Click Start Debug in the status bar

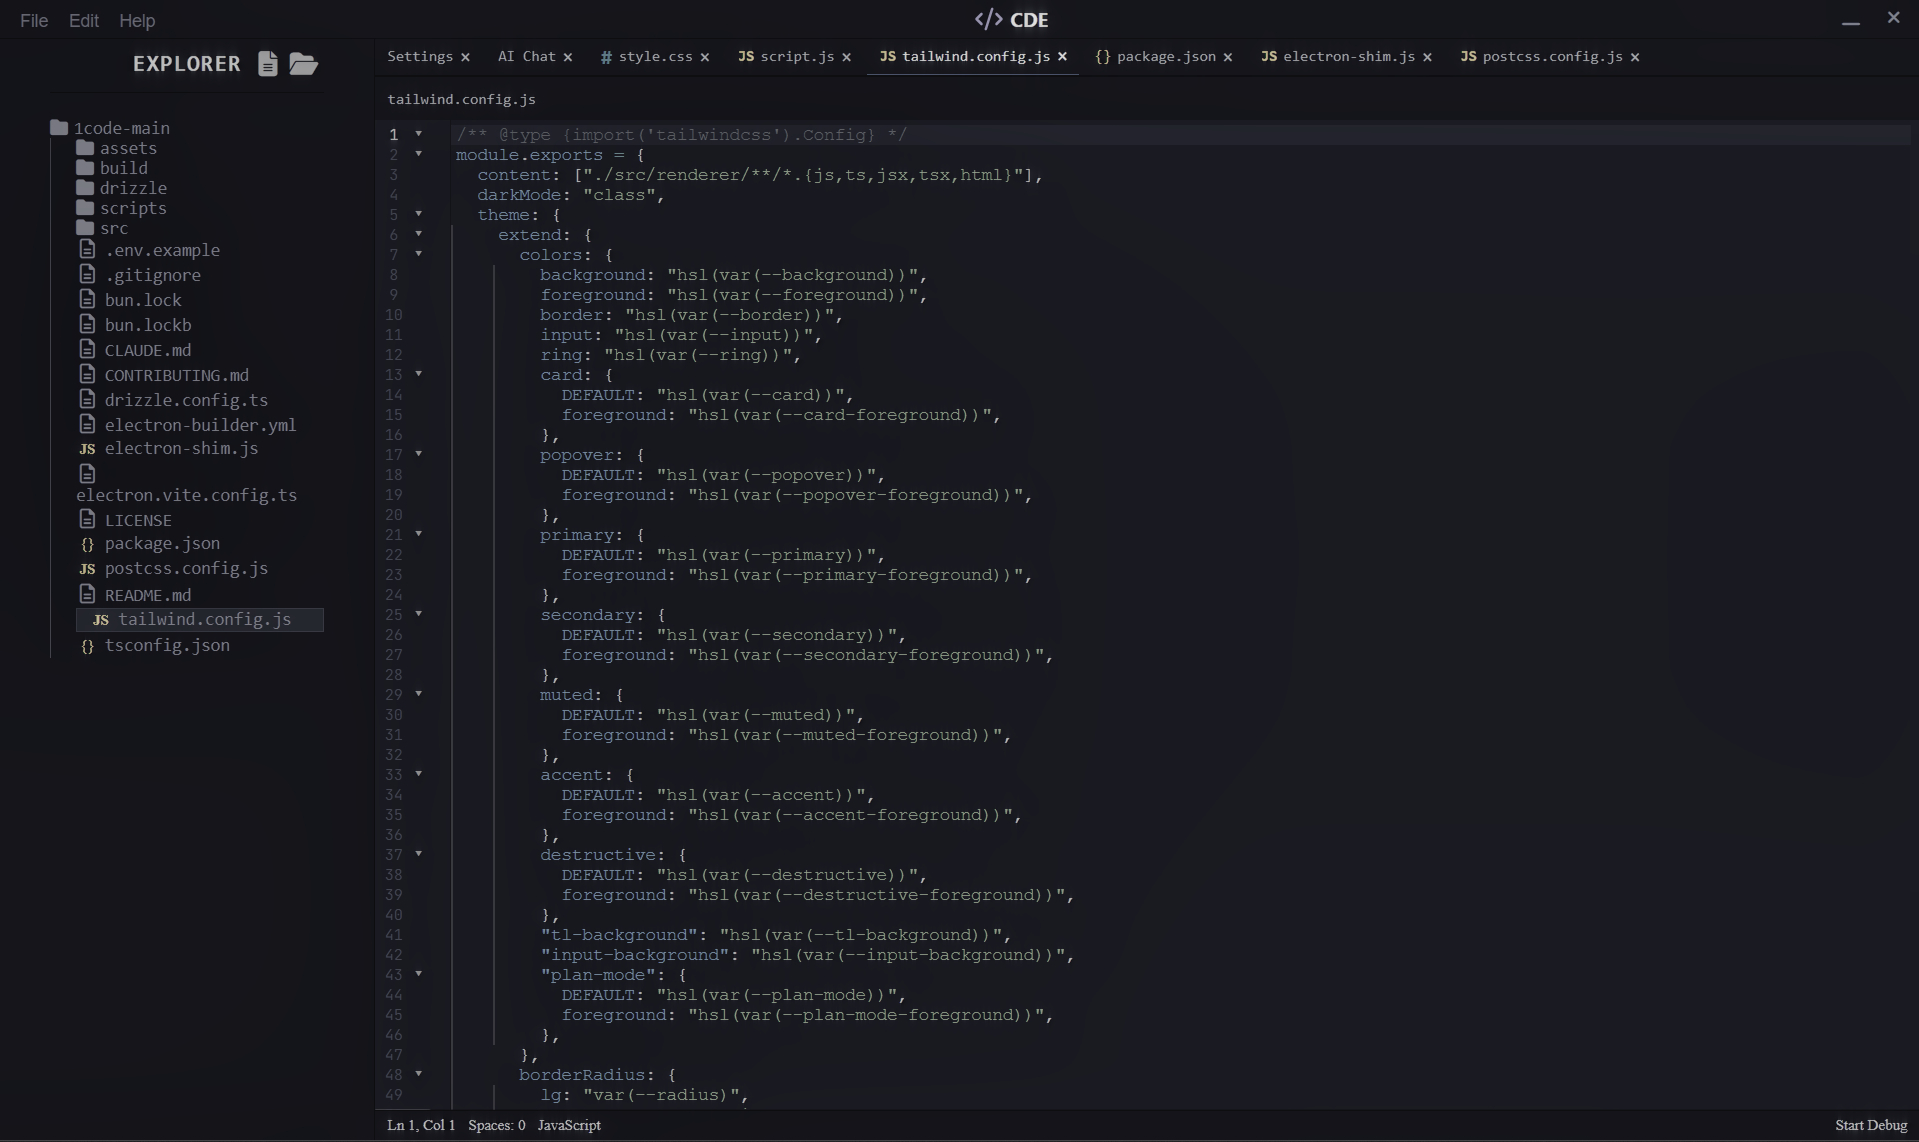(1871, 1125)
